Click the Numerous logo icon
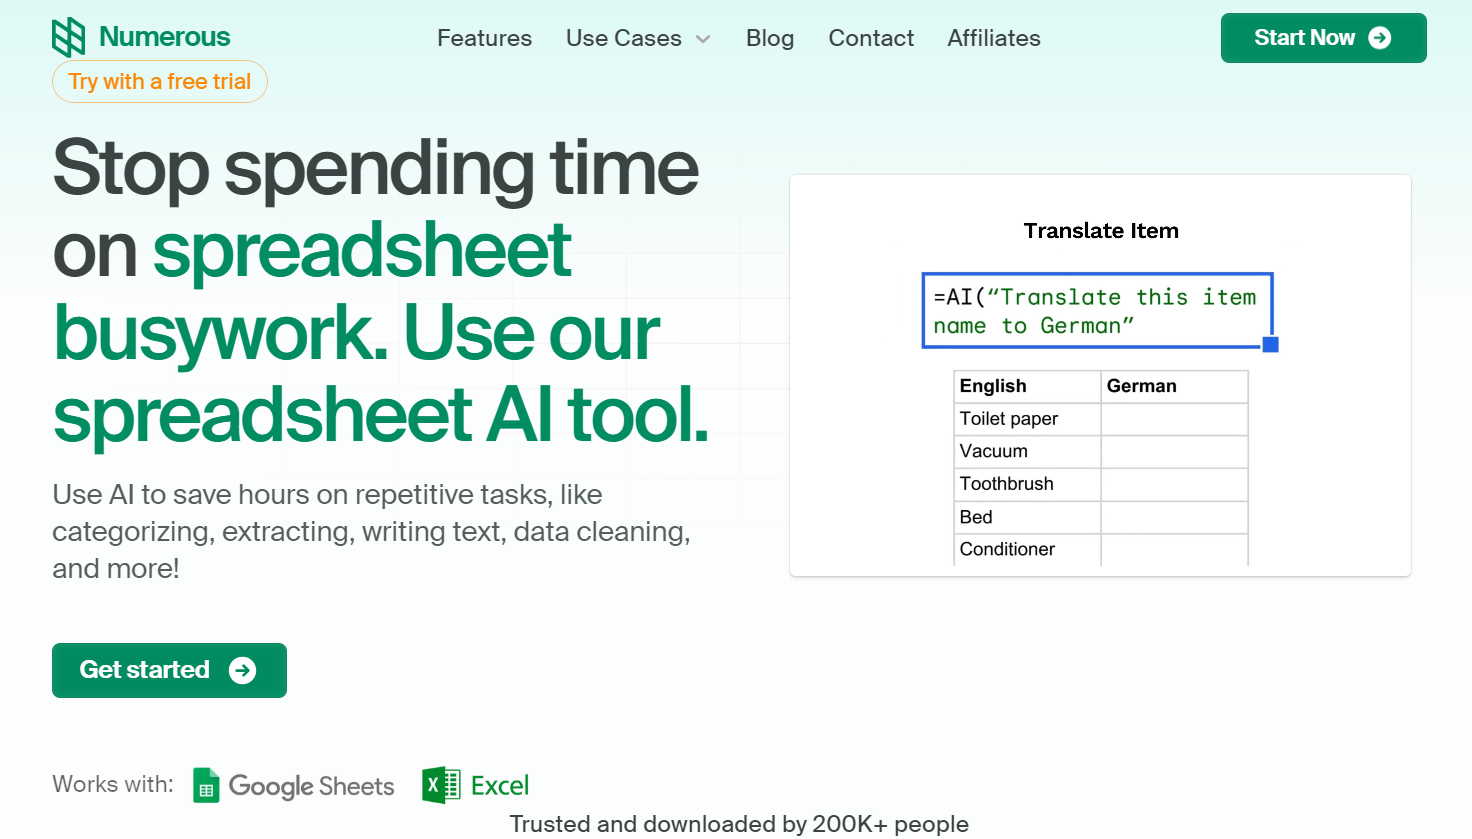The width and height of the screenshot is (1472, 839). point(69,37)
